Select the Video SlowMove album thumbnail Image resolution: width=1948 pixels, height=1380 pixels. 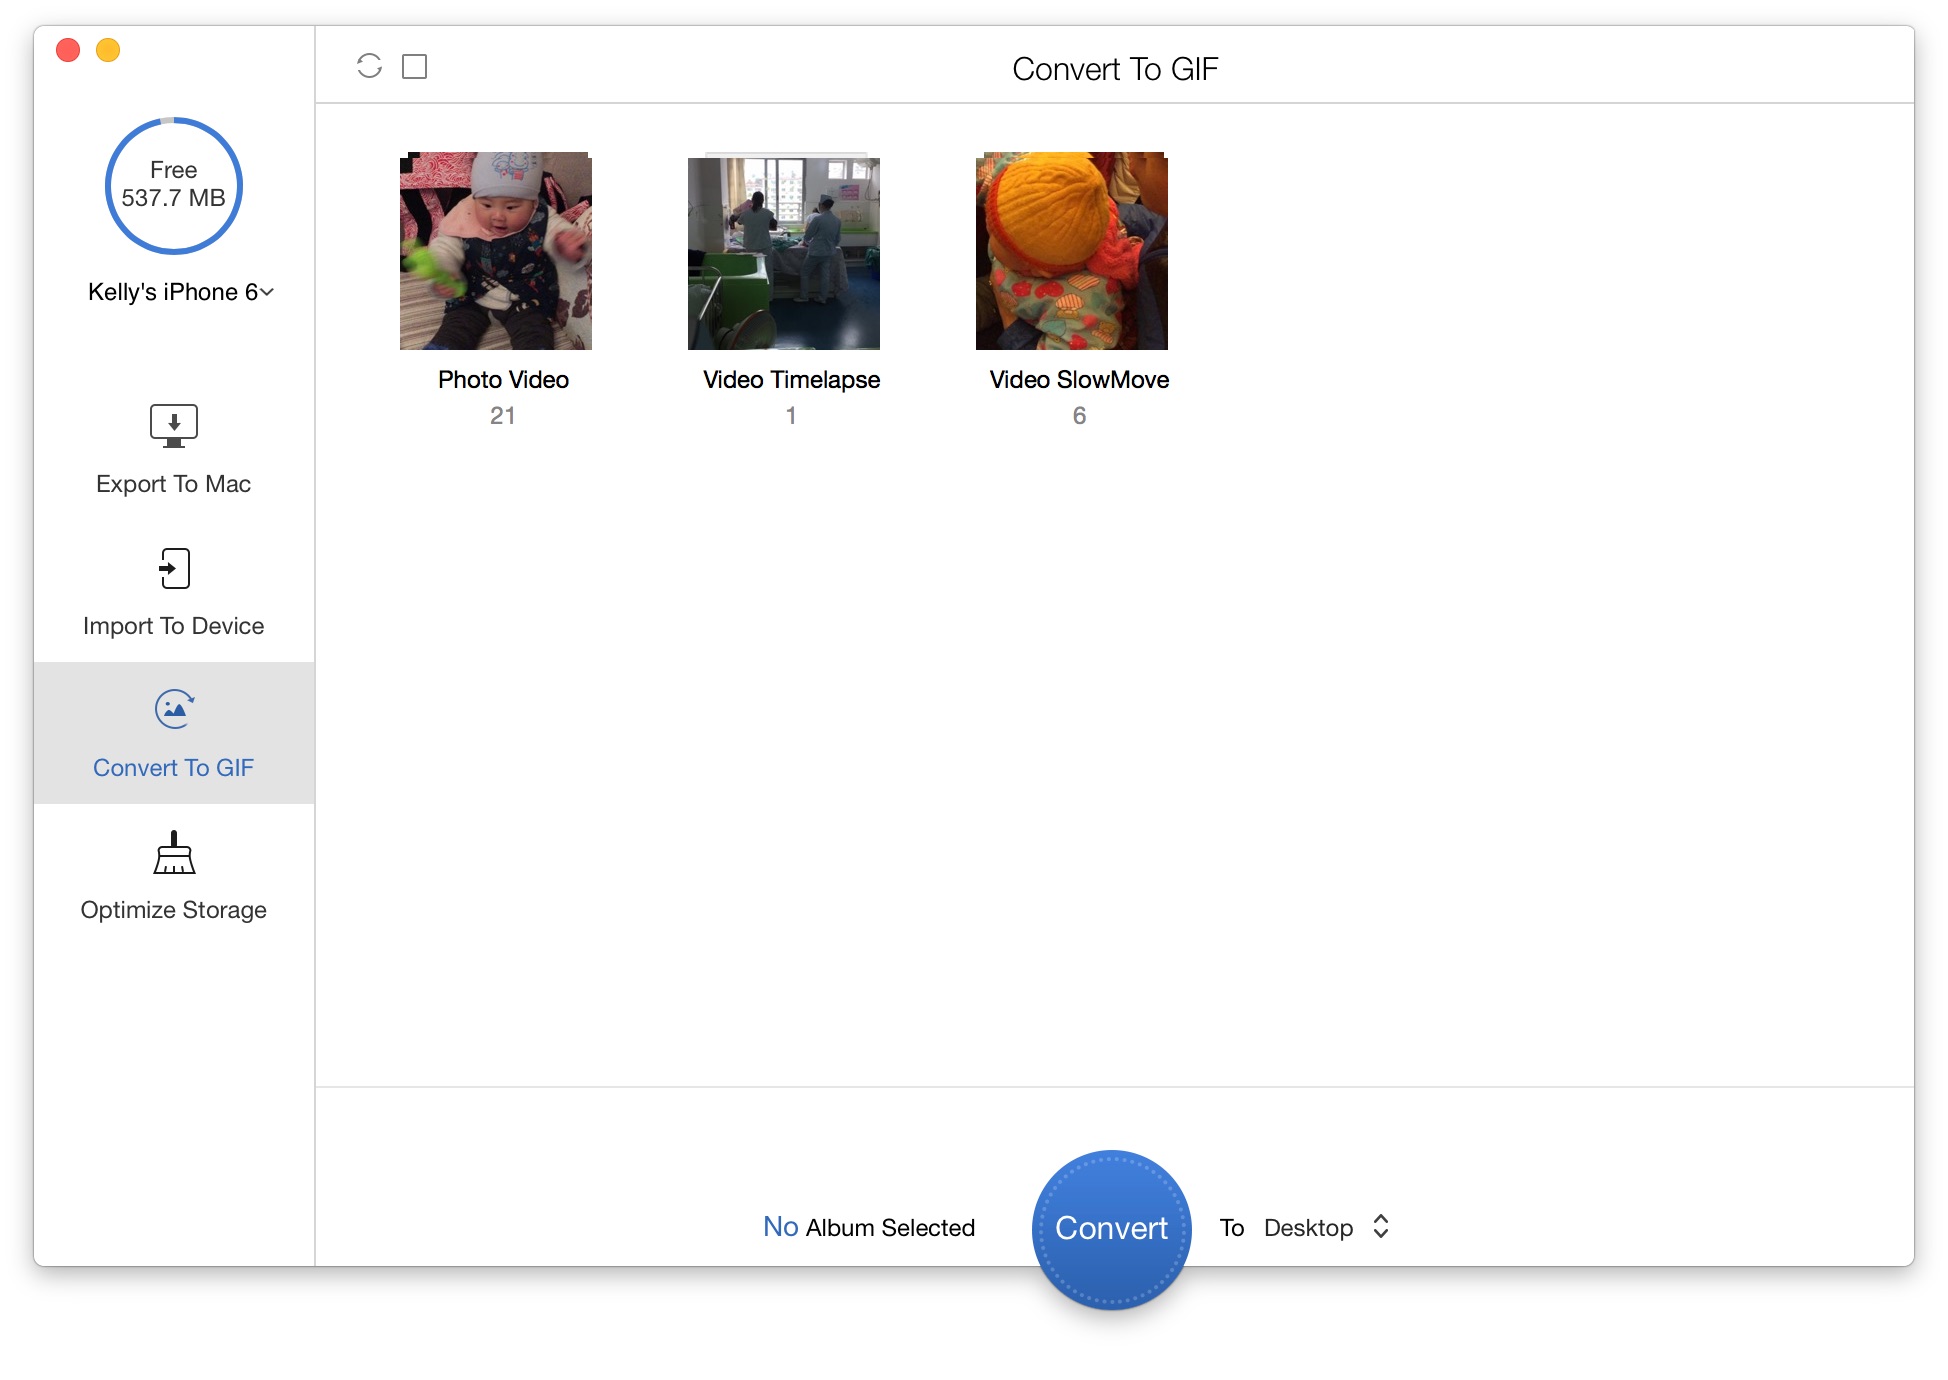[1072, 251]
